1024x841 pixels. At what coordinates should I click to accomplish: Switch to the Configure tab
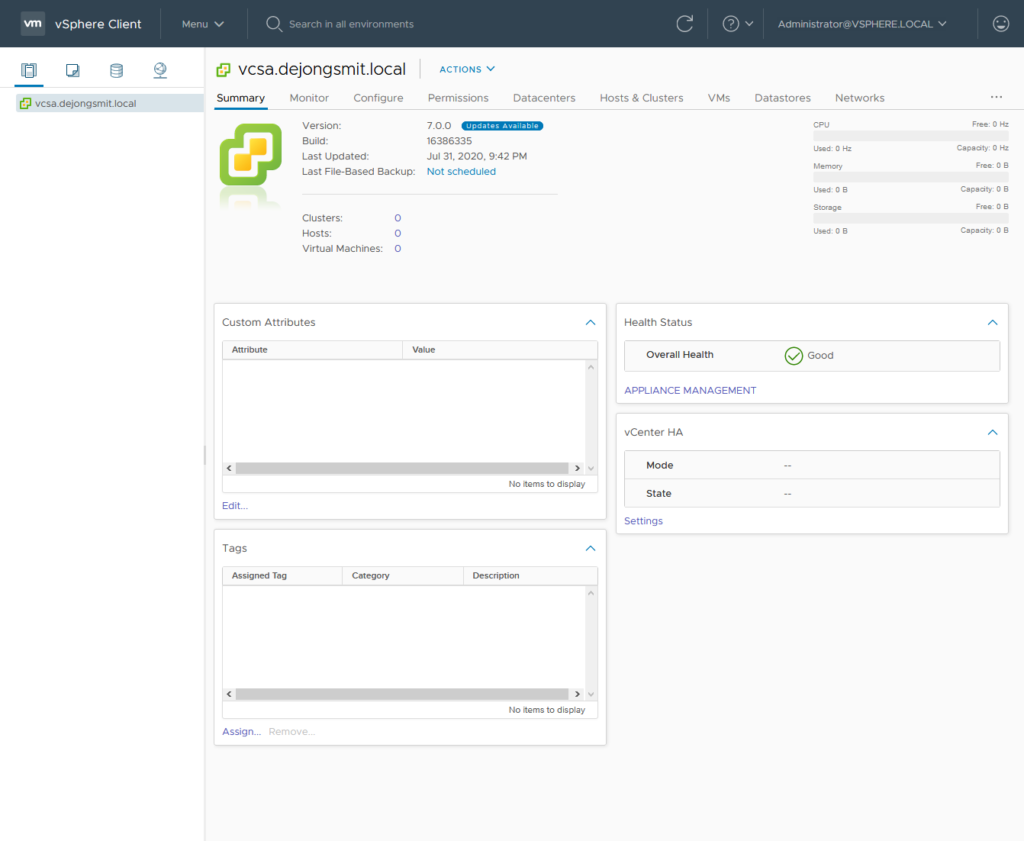click(378, 98)
